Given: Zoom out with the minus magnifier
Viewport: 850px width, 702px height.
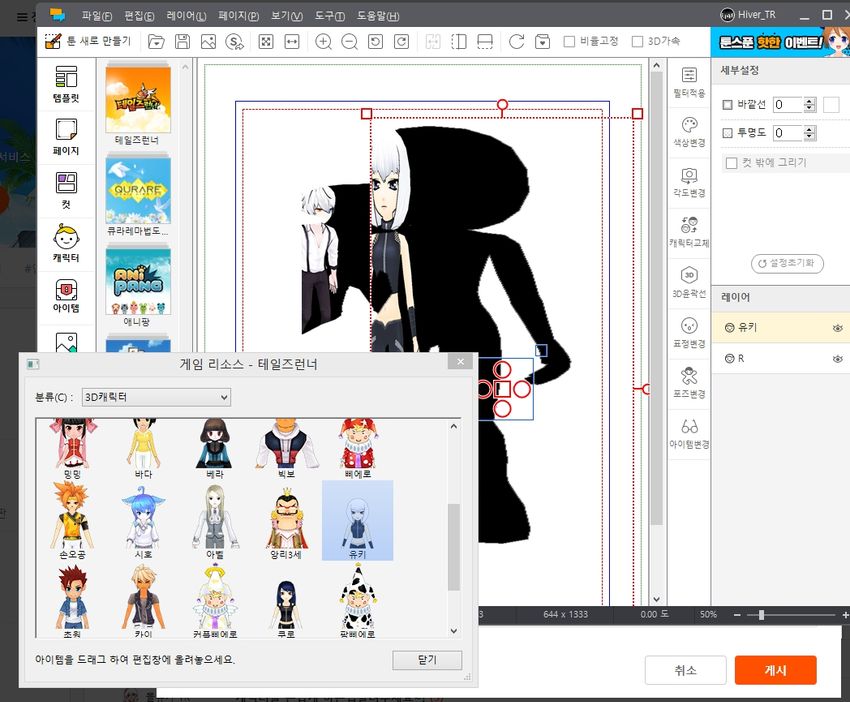Looking at the screenshot, I should [x=350, y=41].
